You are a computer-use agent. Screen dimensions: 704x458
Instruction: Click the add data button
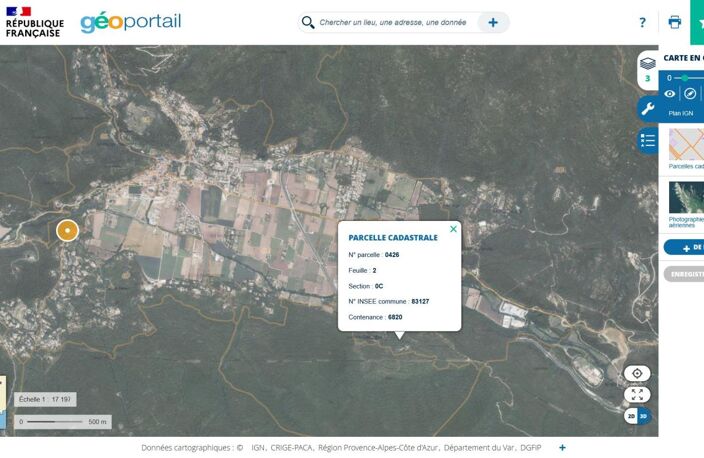(x=684, y=247)
